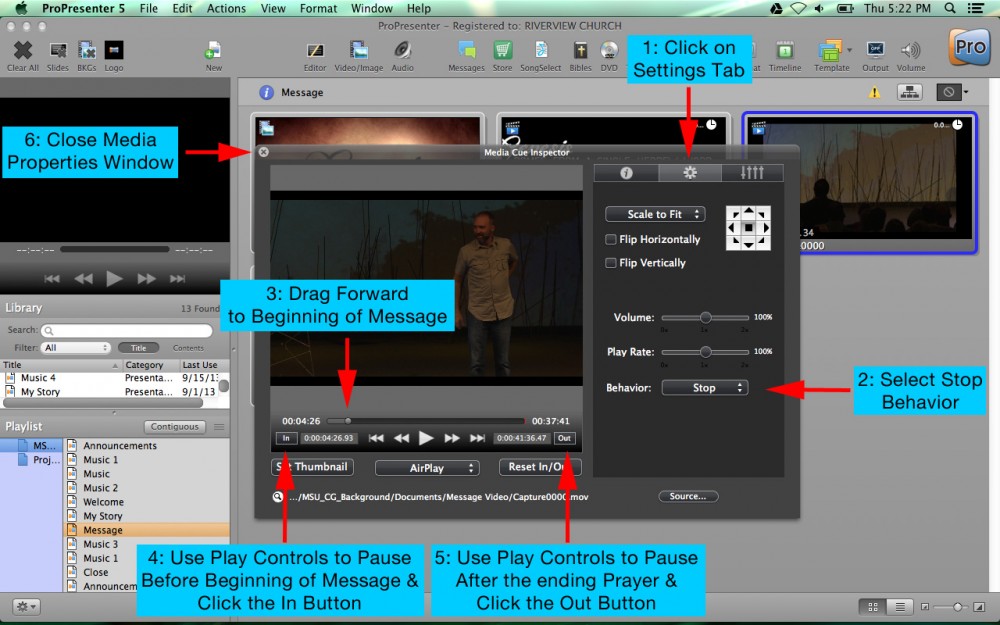Reveal file path with magnifier icon
This screenshot has height=625, width=1000.
click(x=278, y=497)
